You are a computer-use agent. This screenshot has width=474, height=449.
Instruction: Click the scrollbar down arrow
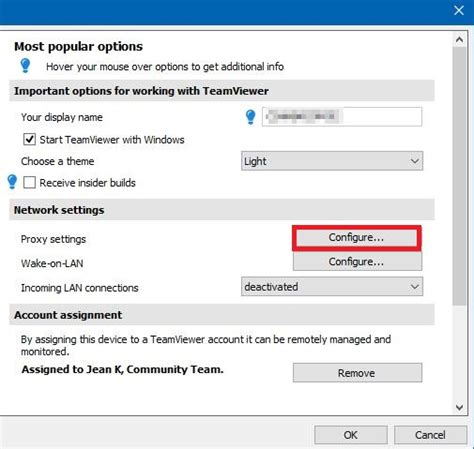tap(459, 407)
